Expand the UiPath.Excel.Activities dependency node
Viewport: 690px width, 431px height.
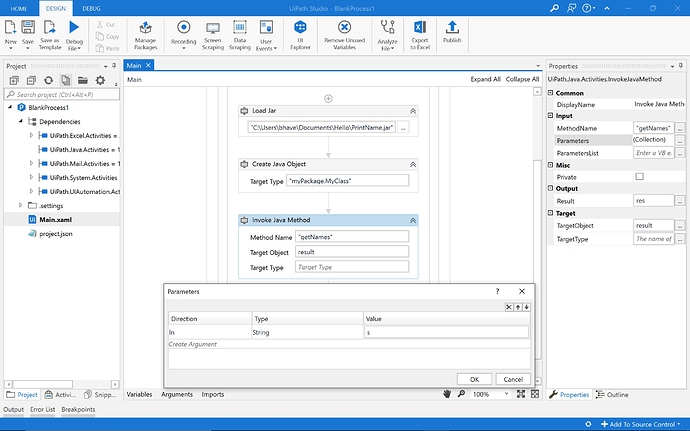pos(31,135)
